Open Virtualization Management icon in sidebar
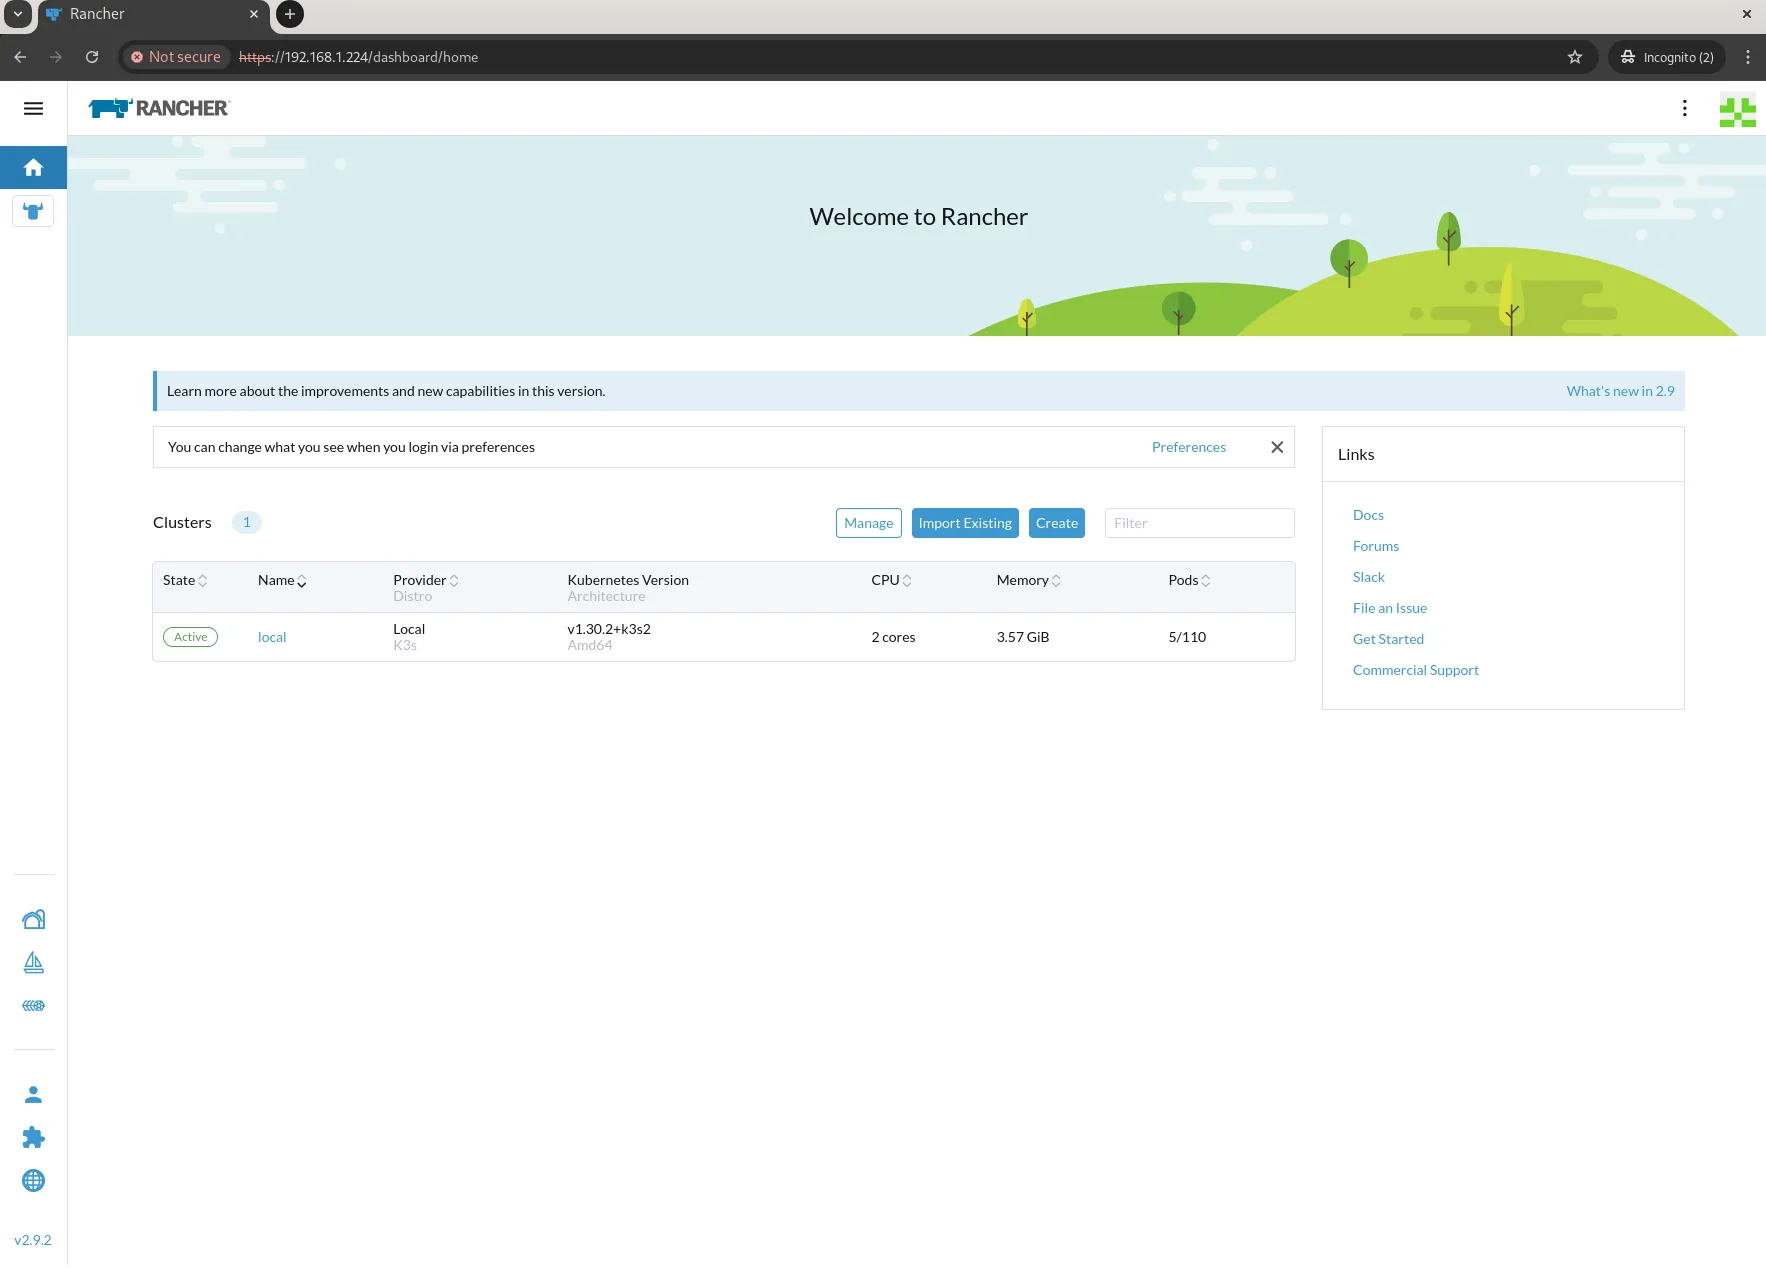1766x1268 pixels. click(33, 1005)
